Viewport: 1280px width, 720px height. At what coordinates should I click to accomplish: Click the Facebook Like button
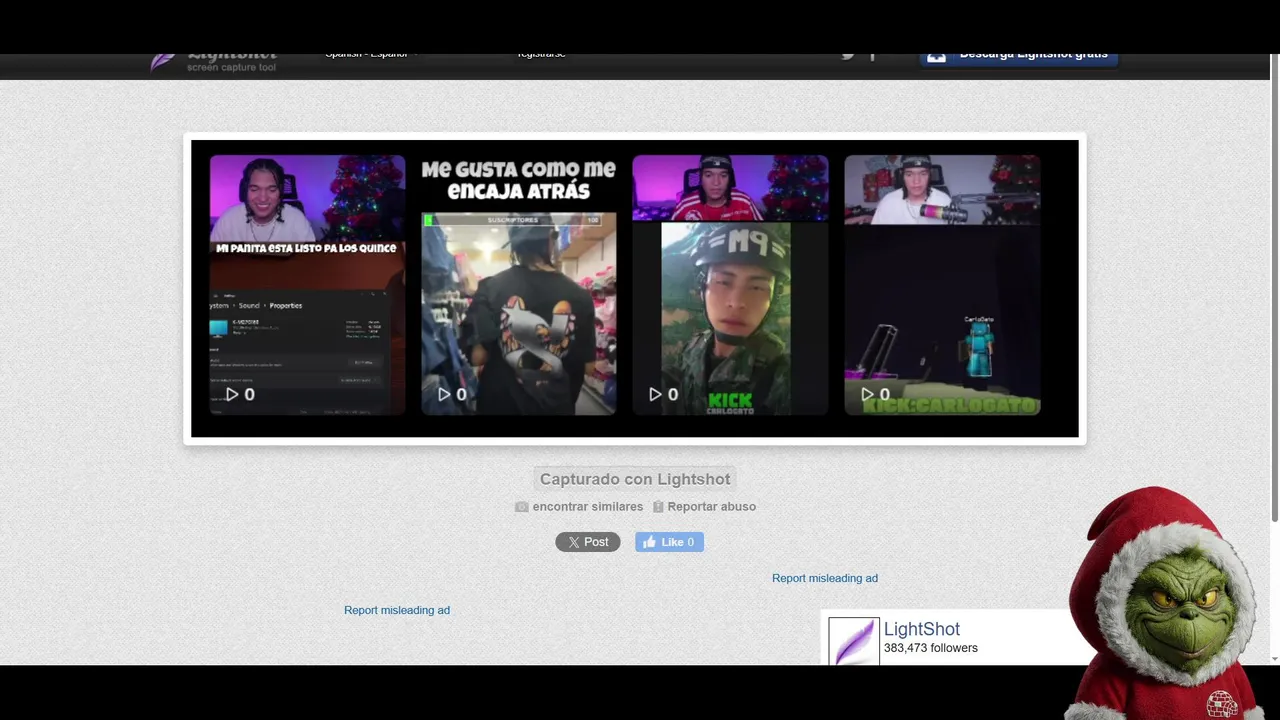click(x=669, y=542)
